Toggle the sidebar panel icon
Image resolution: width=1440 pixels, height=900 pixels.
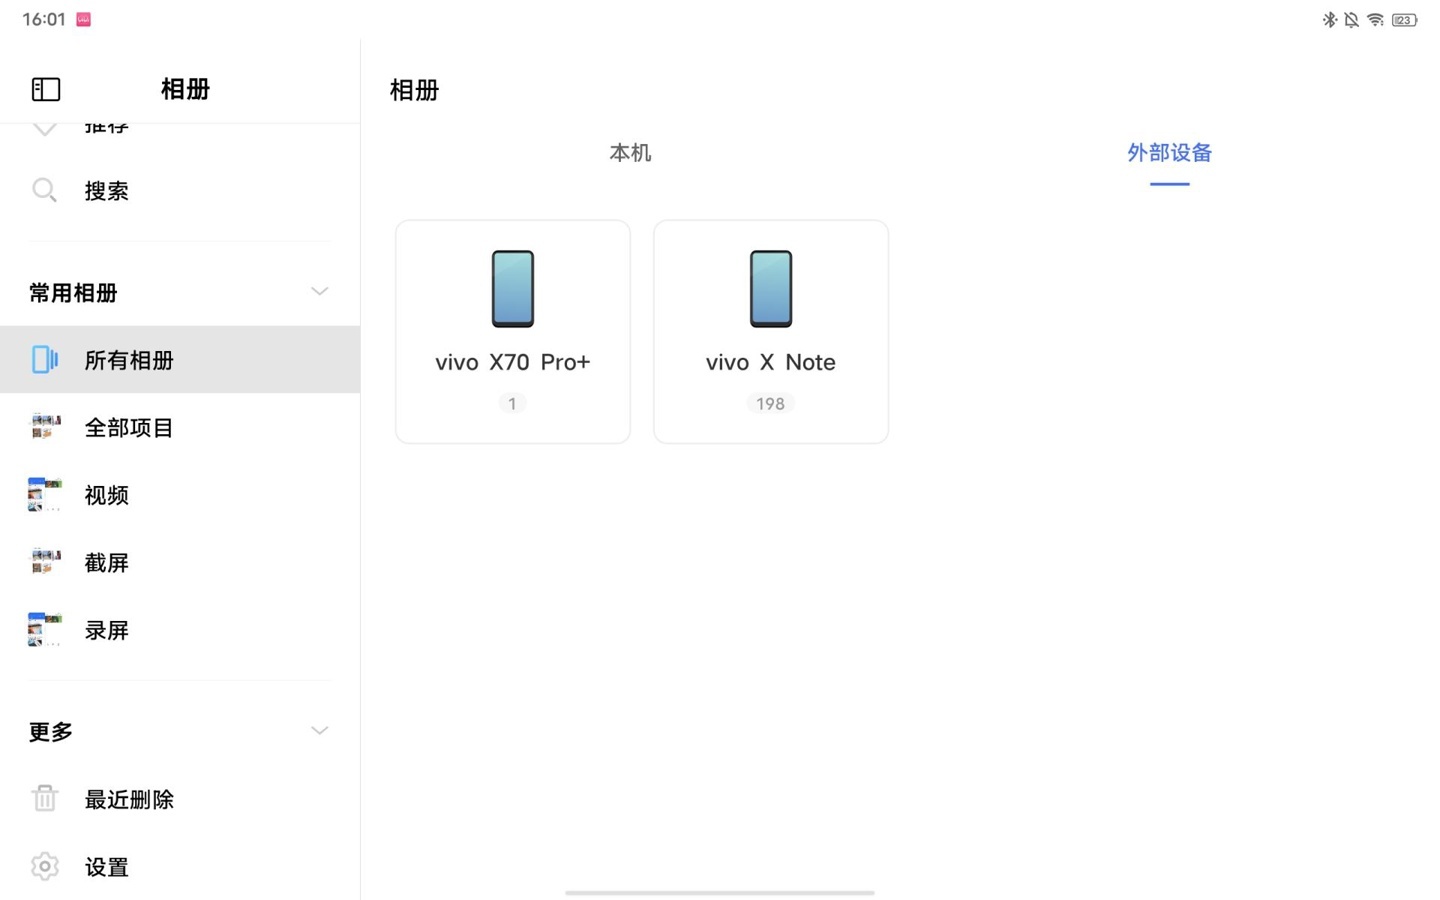click(46, 89)
